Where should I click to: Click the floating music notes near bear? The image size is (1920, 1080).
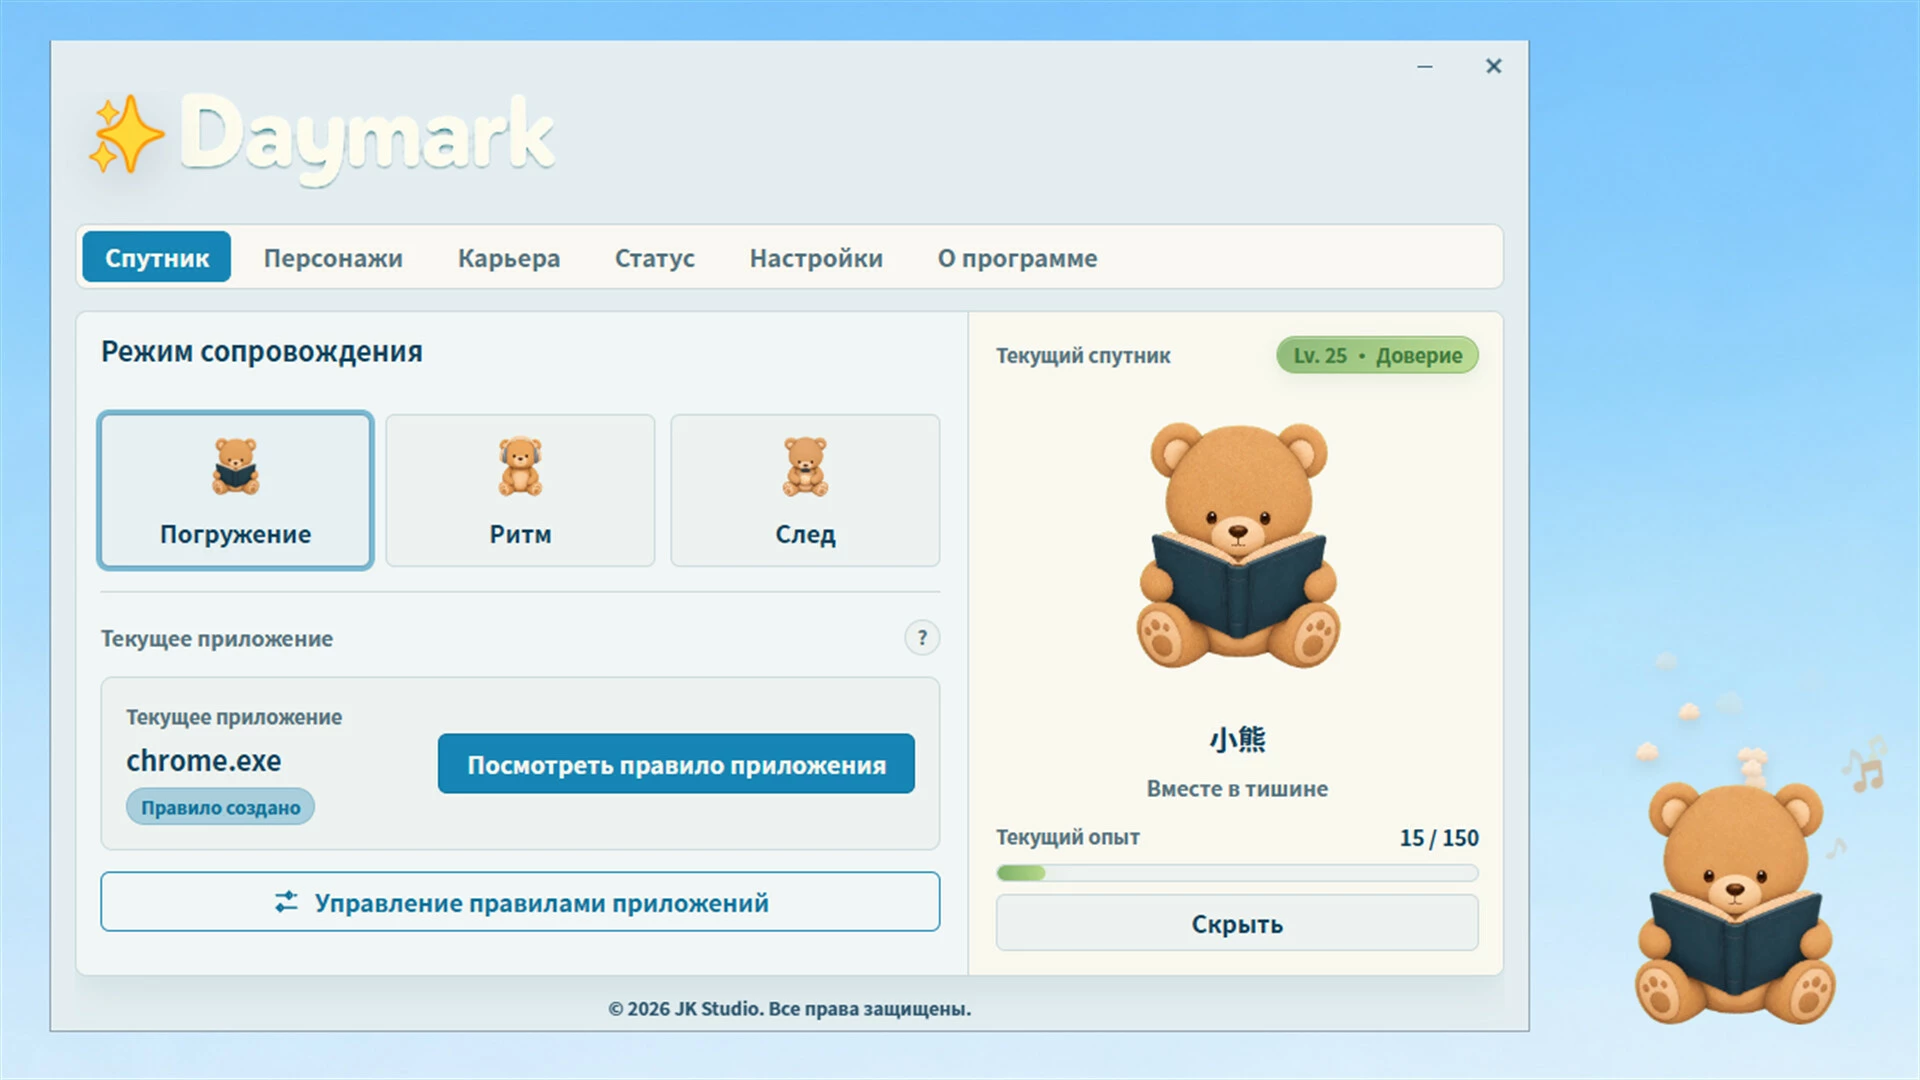[x=1864, y=766]
